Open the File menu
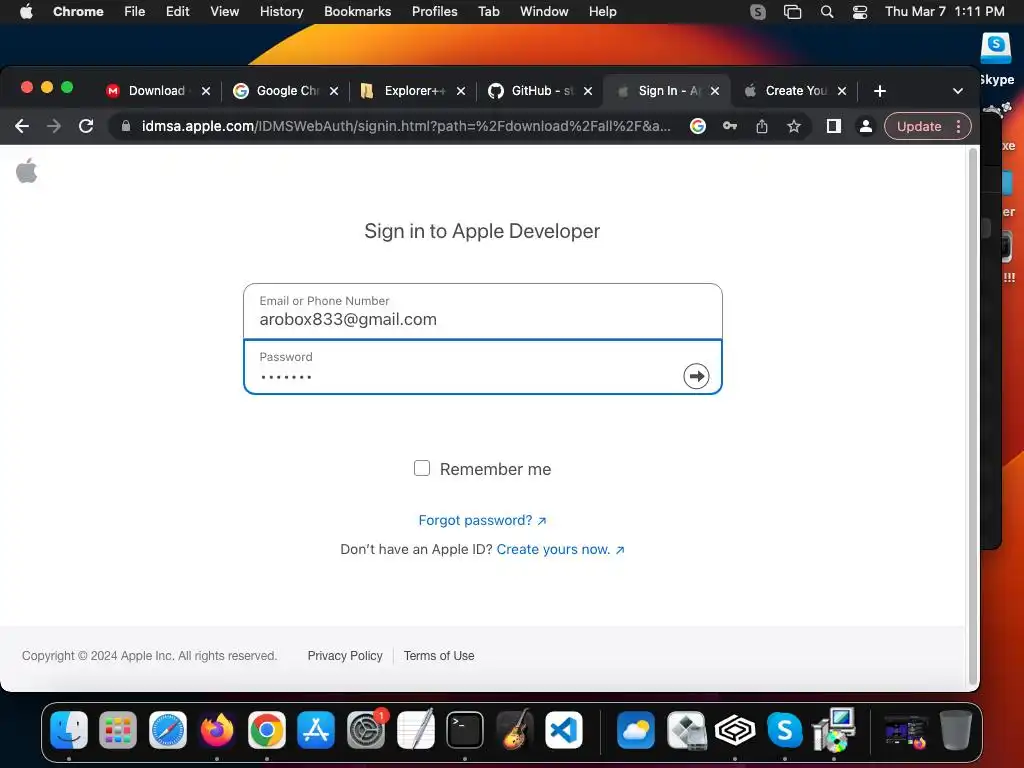Image resolution: width=1024 pixels, height=768 pixels. click(135, 12)
